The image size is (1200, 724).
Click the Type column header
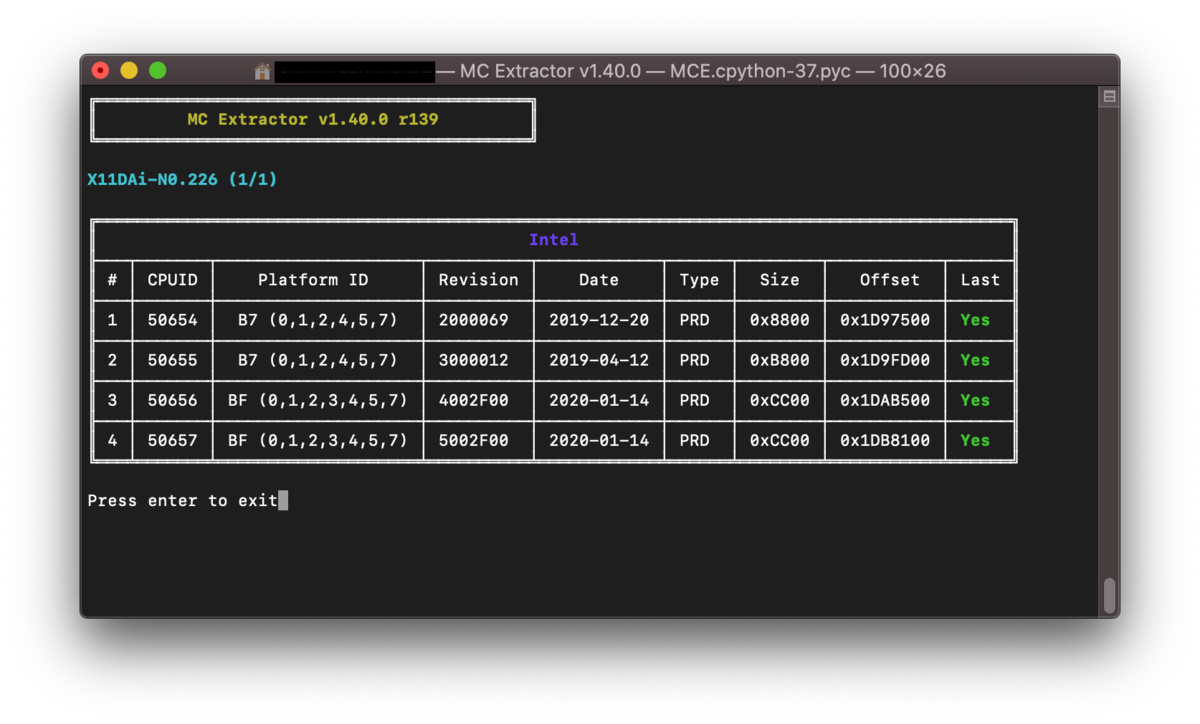699,280
